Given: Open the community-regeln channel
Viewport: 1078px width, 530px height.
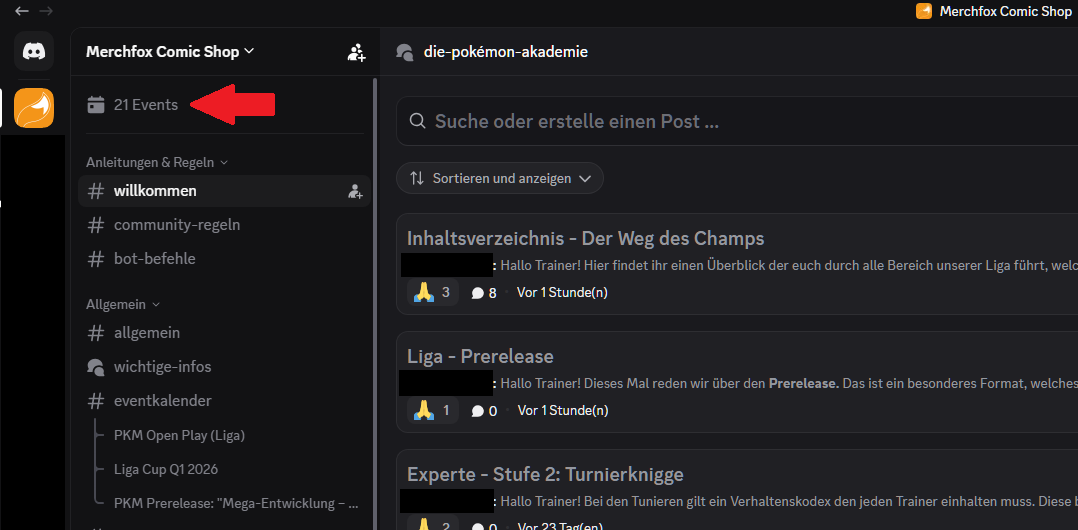Looking at the screenshot, I should click(x=177, y=225).
